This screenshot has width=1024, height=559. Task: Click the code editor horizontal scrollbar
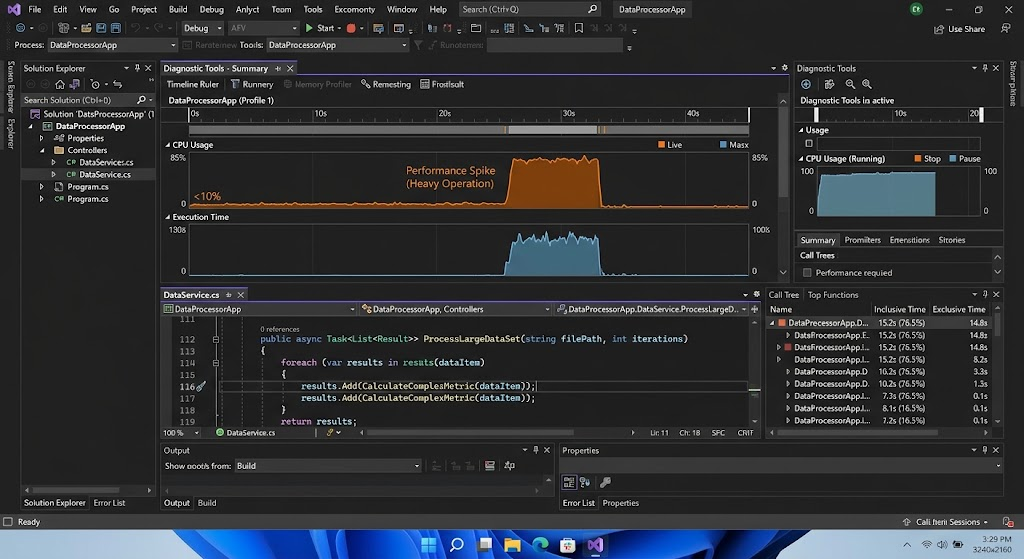click(470, 432)
